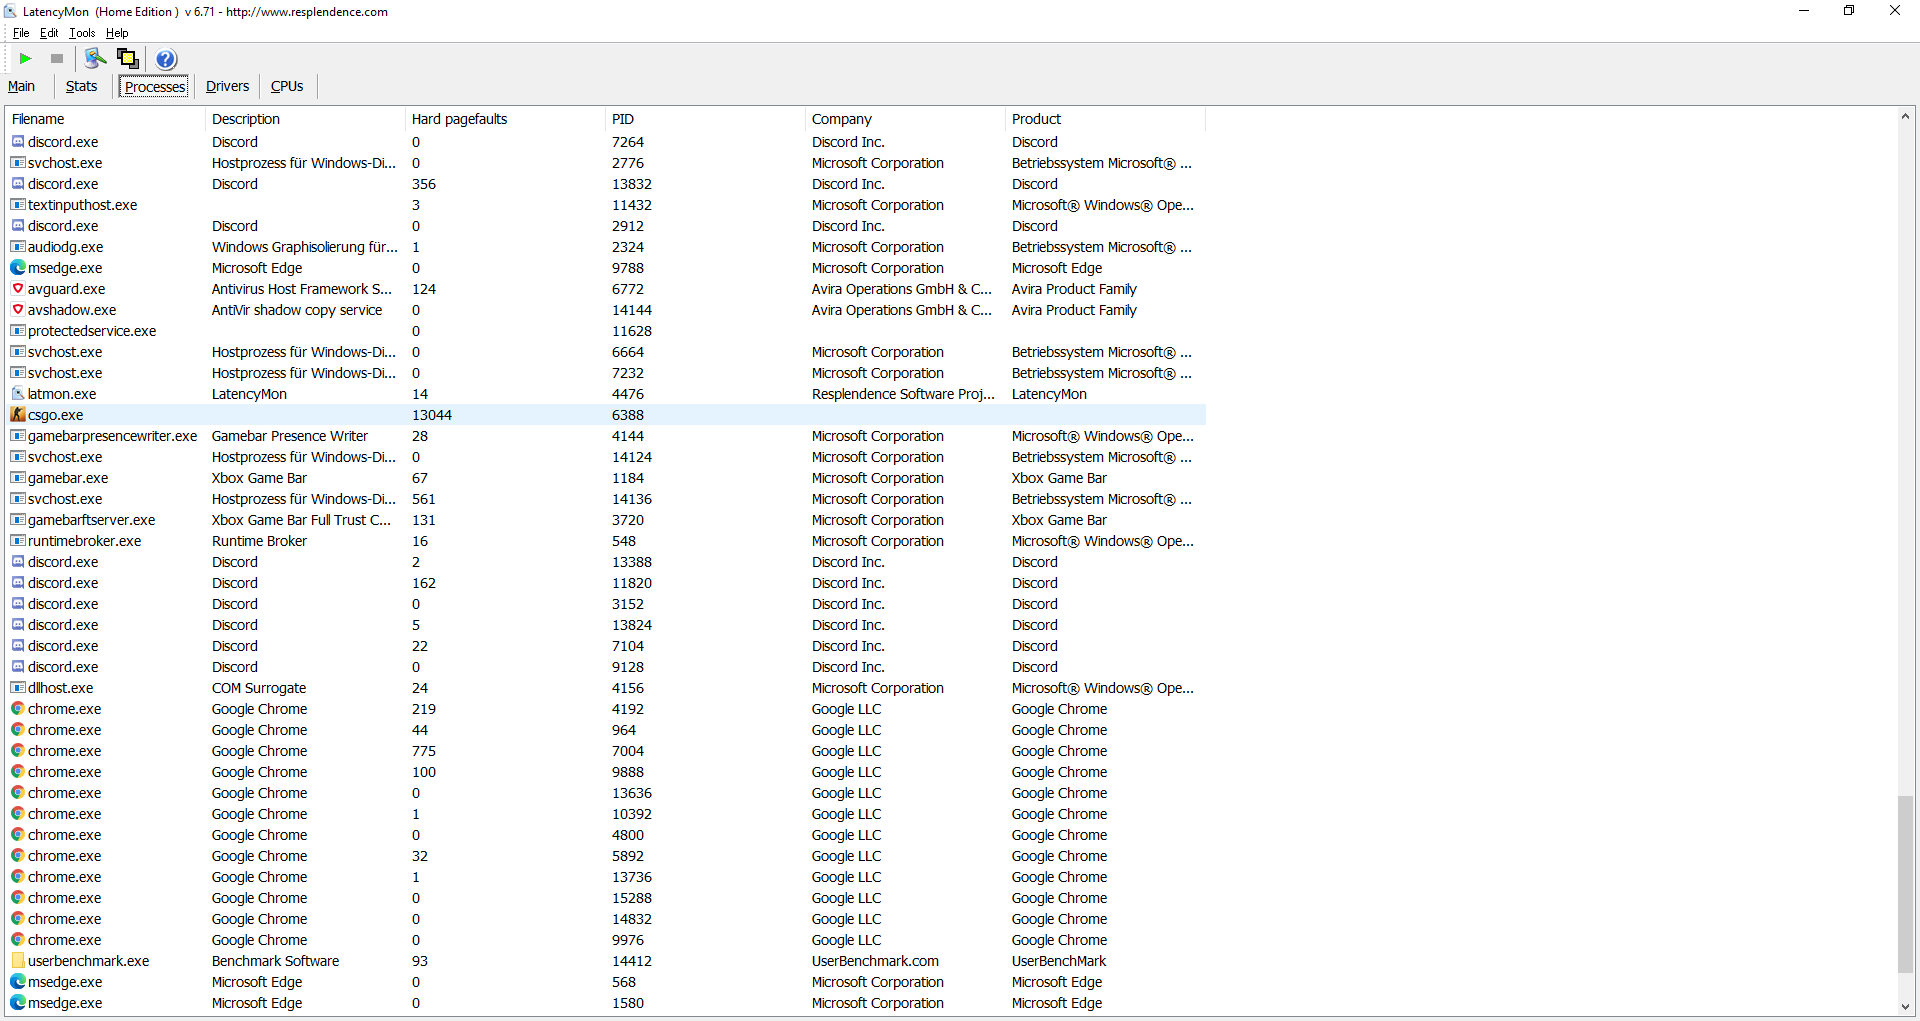The height and width of the screenshot is (1021, 1920).
Task: Select the latmon.exe filename
Action: (62, 394)
